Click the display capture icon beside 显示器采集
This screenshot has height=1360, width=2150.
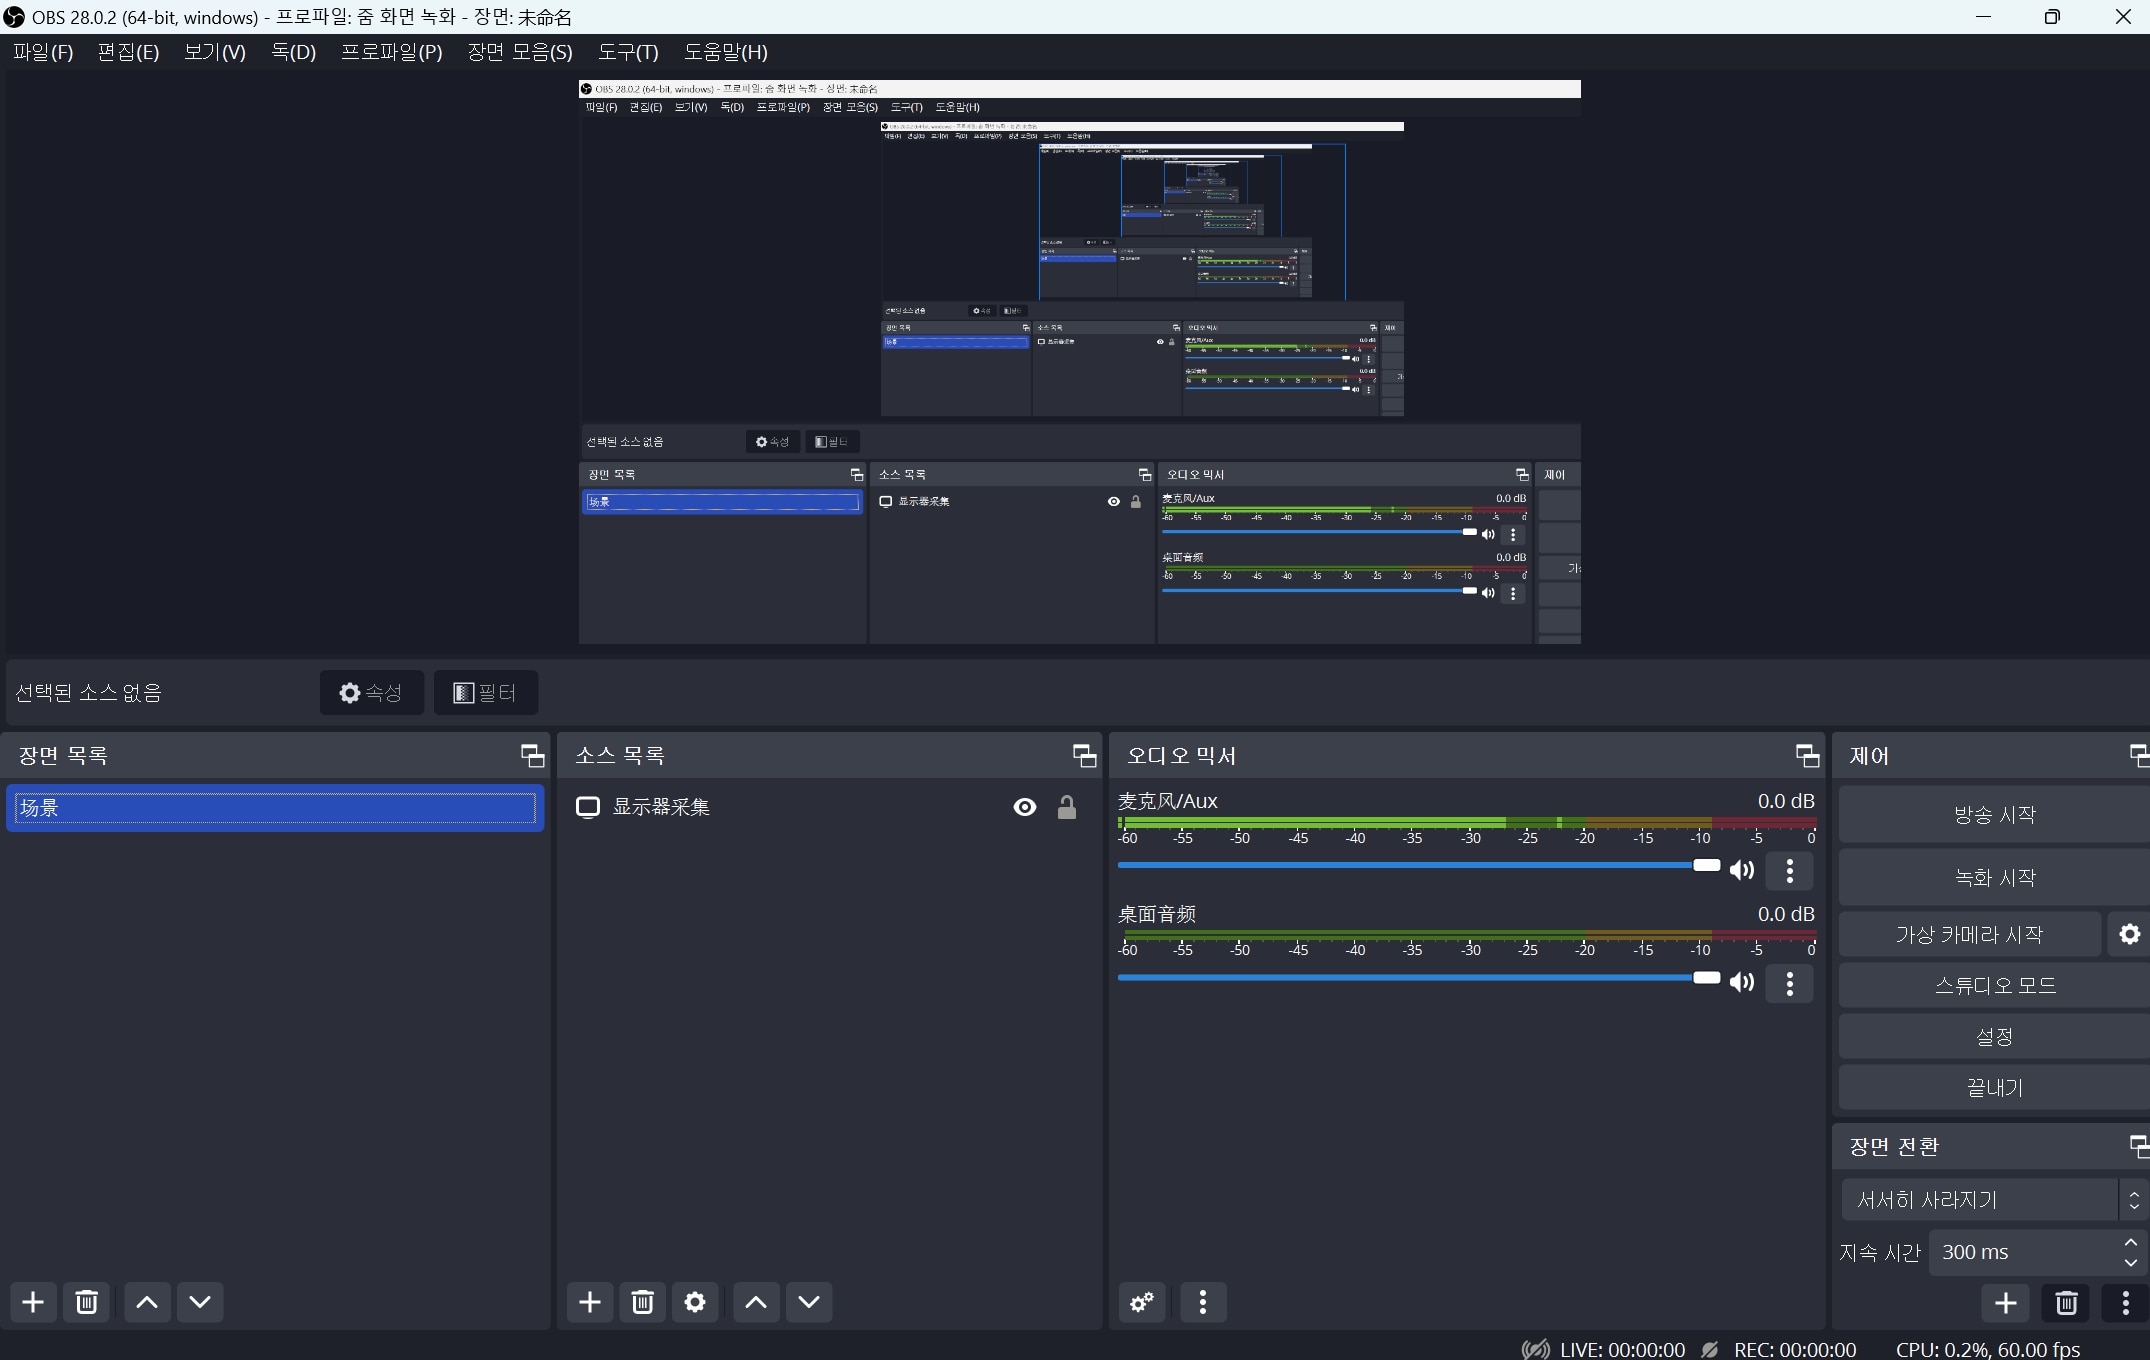588,807
